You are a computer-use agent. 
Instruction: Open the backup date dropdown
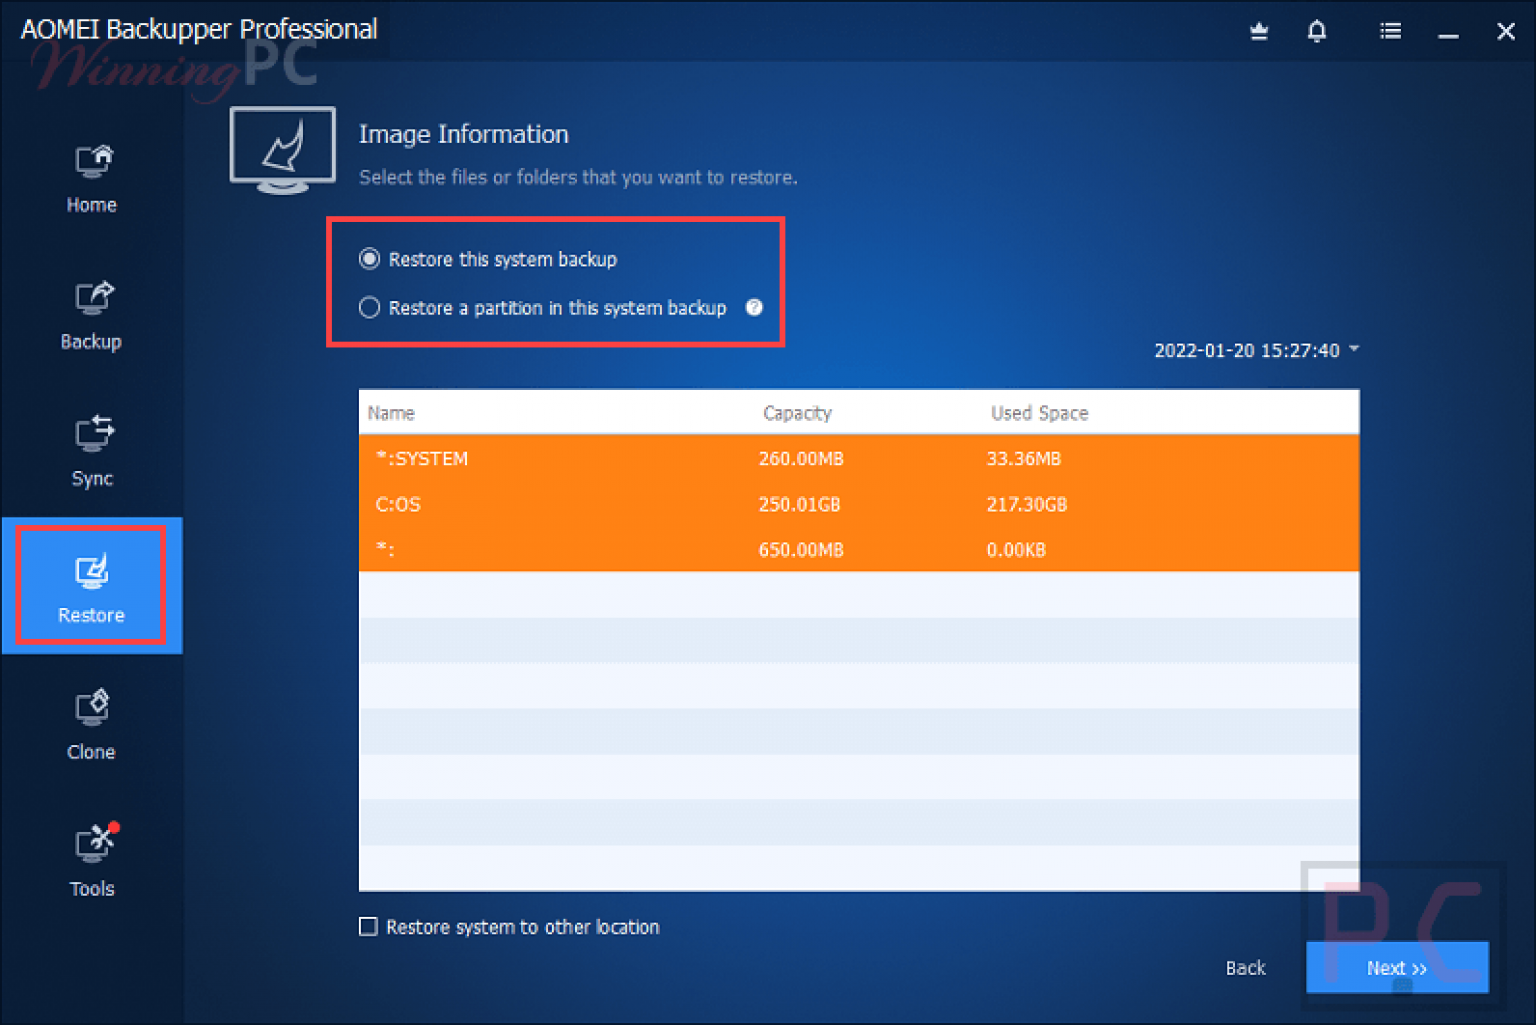[x=1355, y=350]
